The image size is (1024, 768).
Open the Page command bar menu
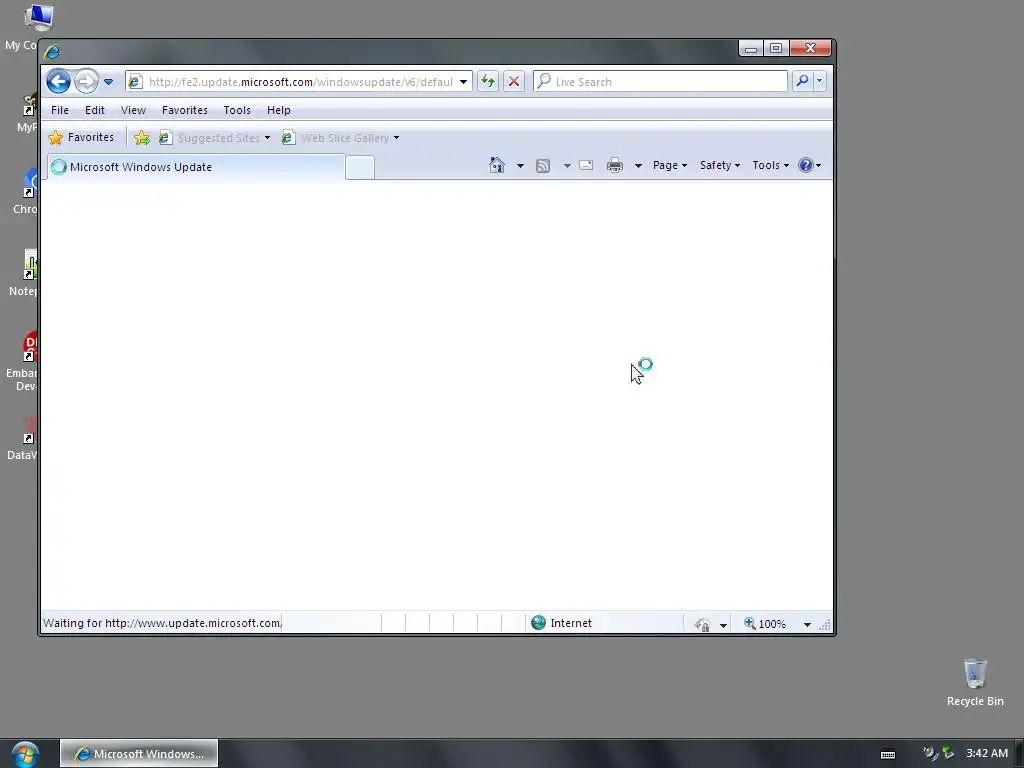pyautogui.click(x=670, y=165)
